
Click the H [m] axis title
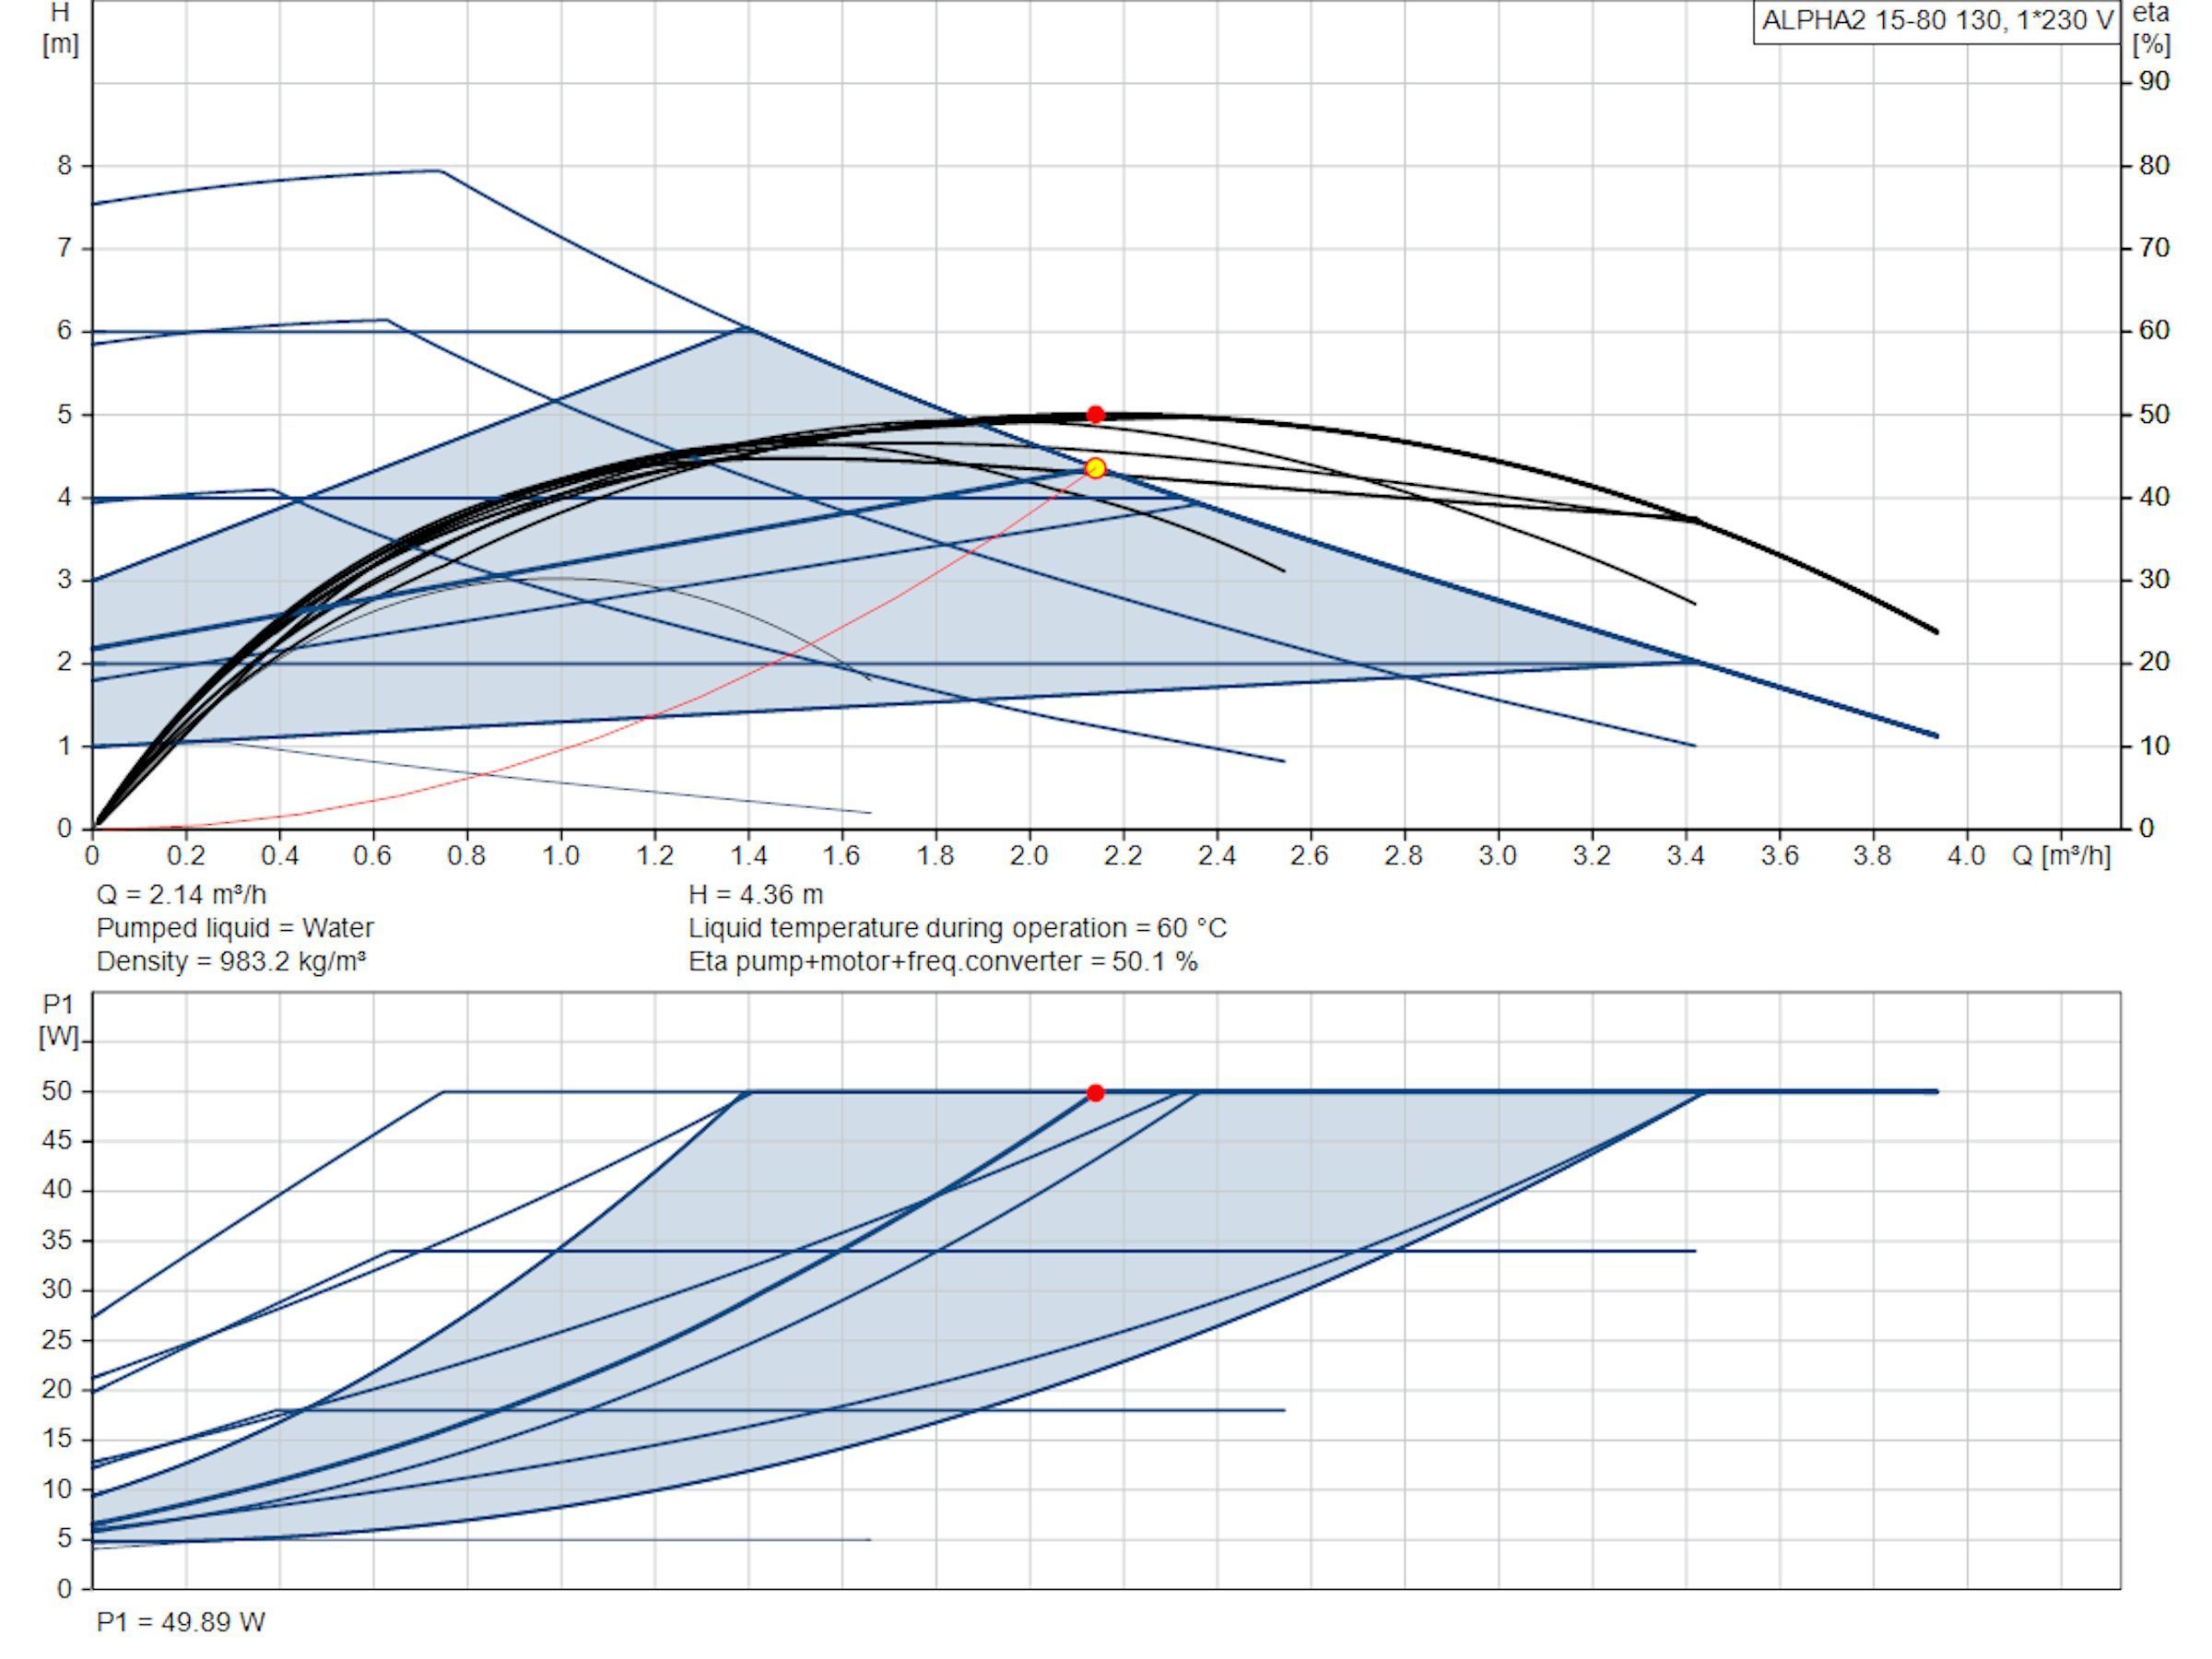tap(61, 29)
